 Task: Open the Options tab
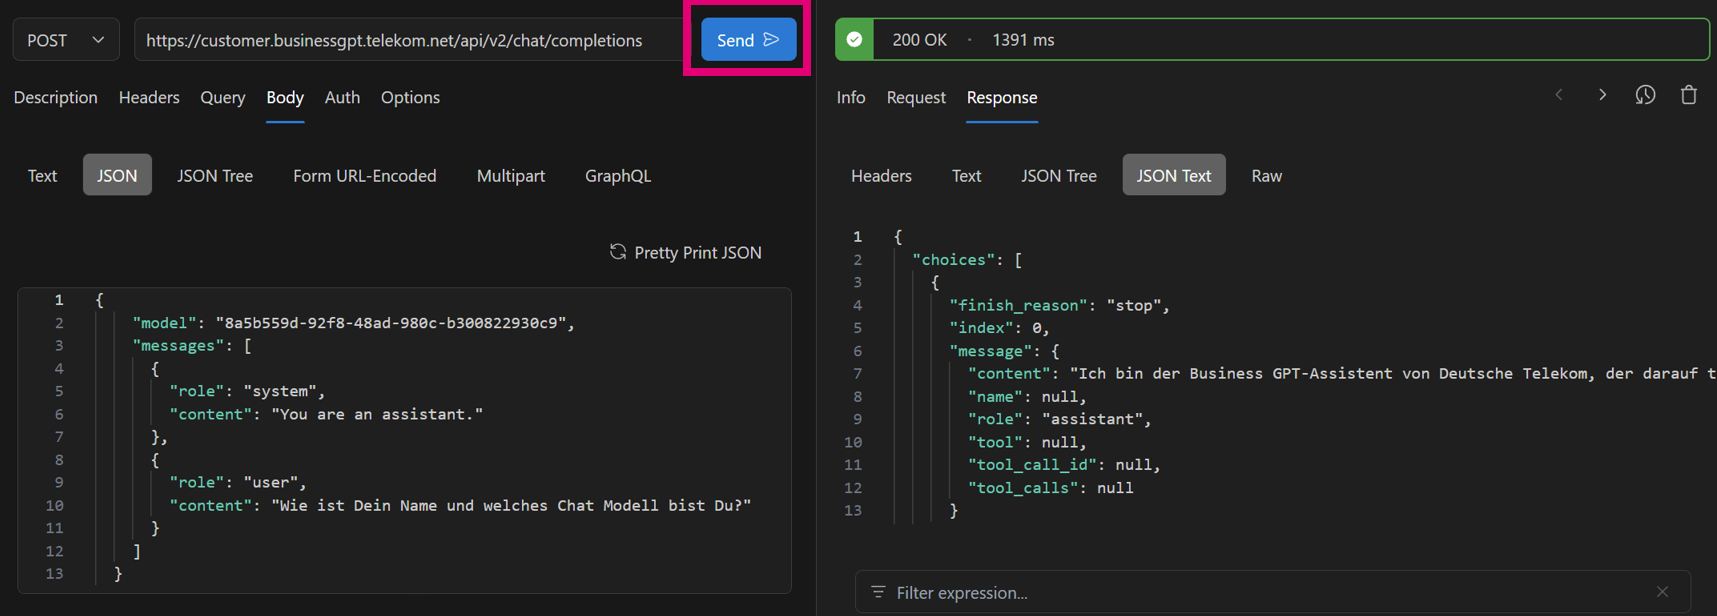pos(410,97)
